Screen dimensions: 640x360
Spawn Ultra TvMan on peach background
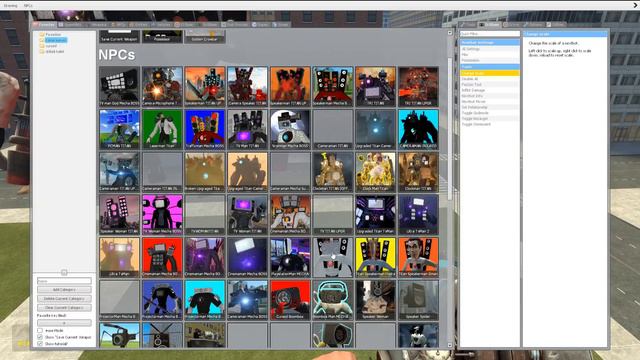(x=119, y=258)
